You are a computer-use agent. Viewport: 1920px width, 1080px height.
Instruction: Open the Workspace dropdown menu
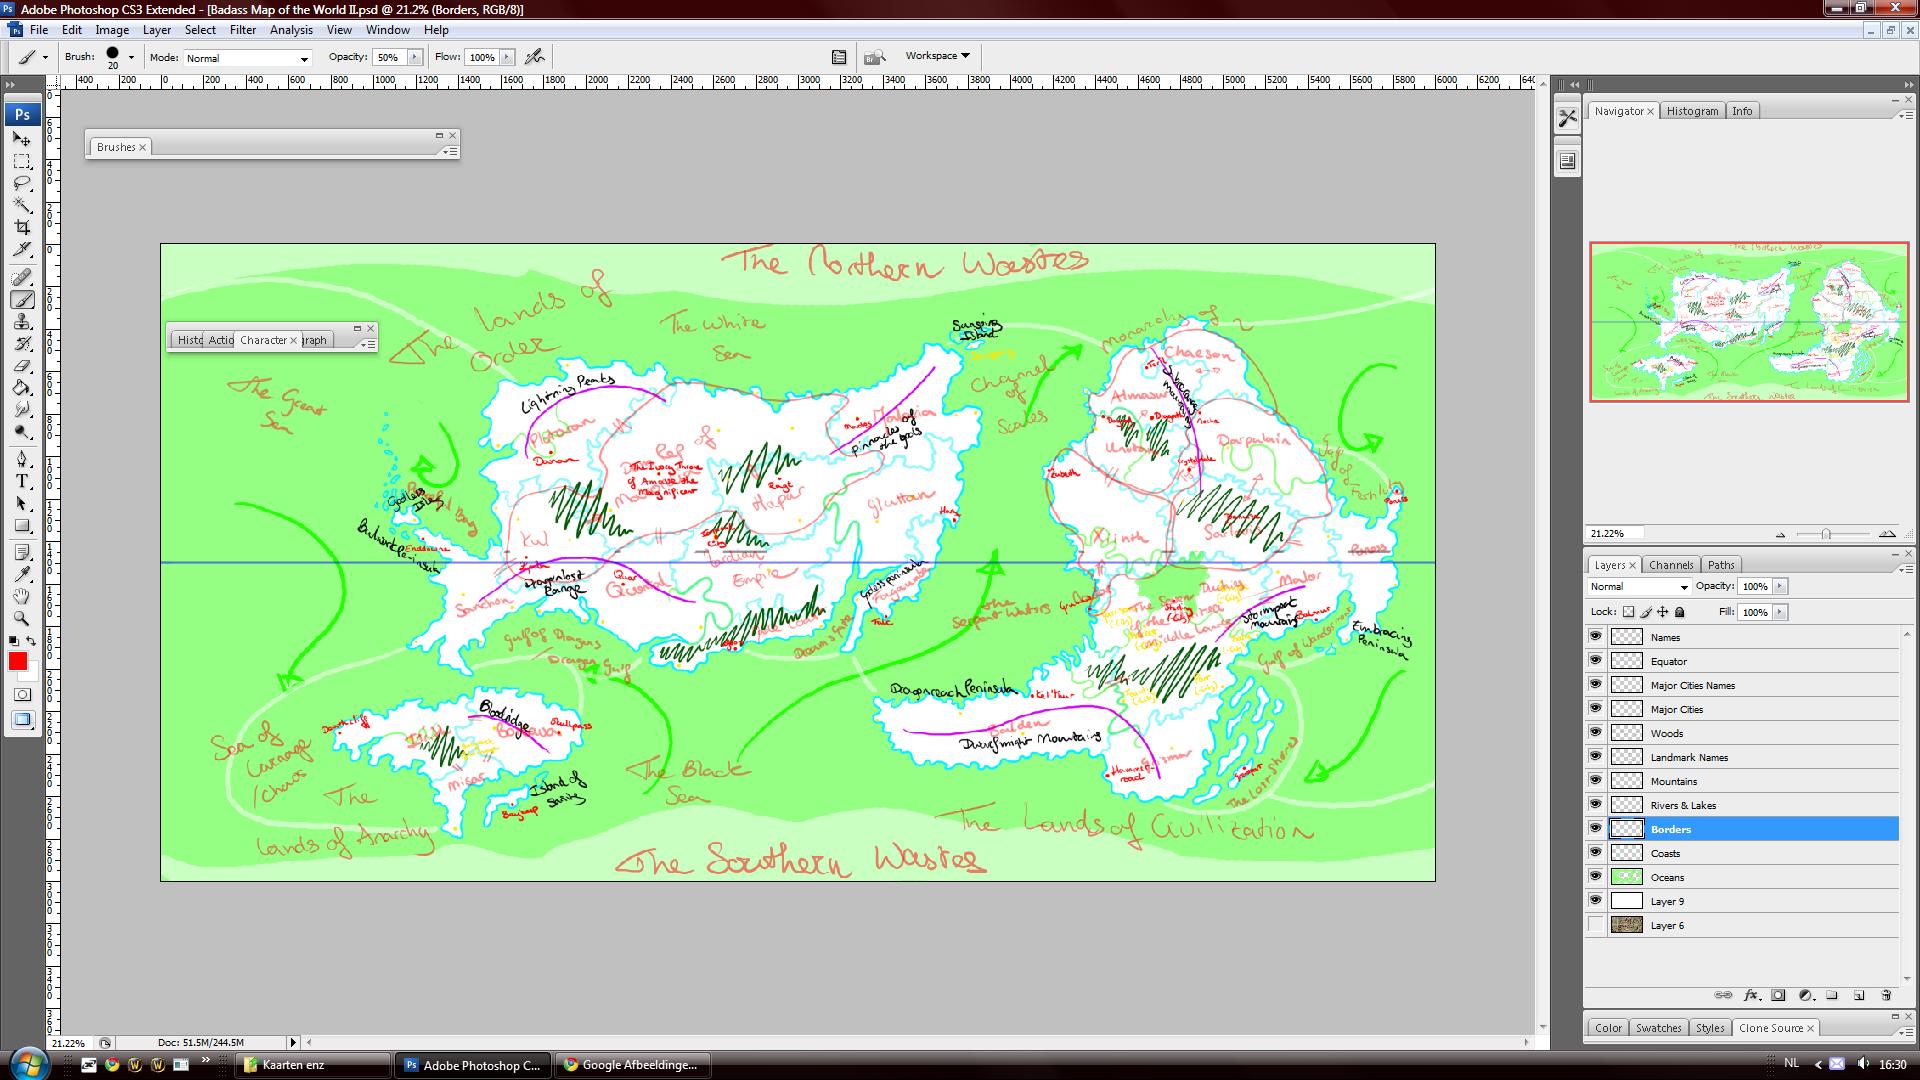click(937, 56)
